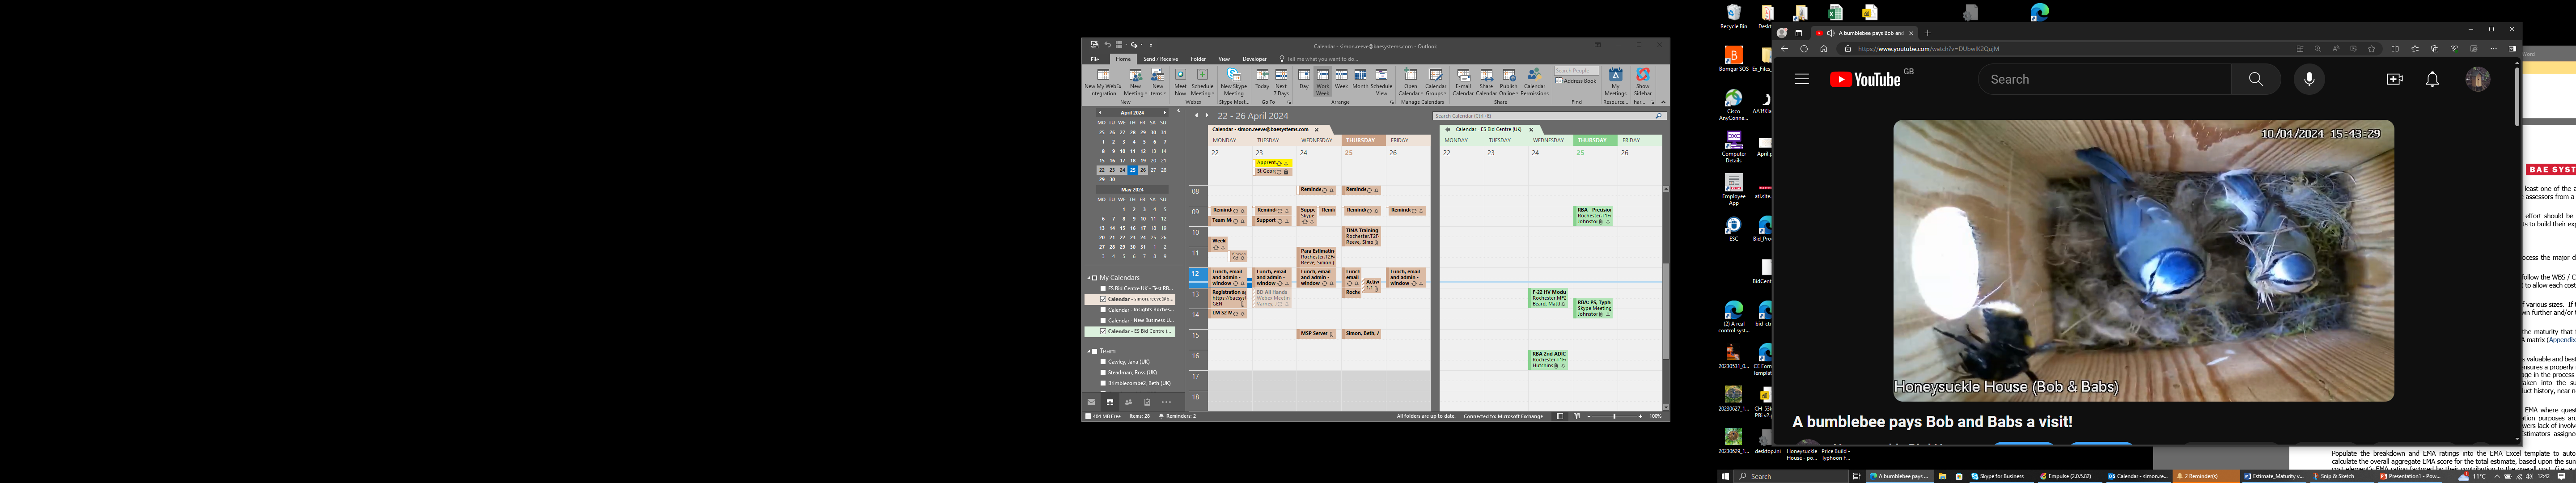The width and height of the screenshot is (2576, 483).
Task: Uncheck Calendar - simon.reeve calendar checkbox
Action: (x=1103, y=299)
